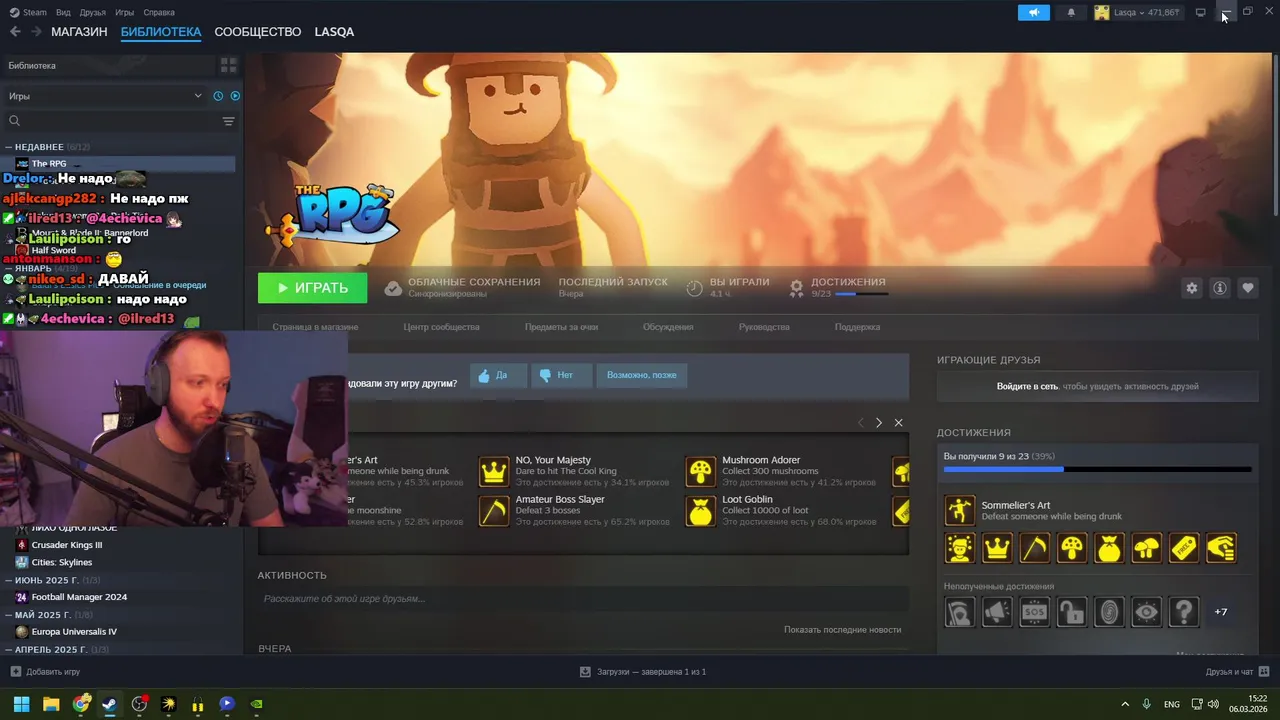Switch to Big Picture mode via the monitor icon
Image resolution: width=1280 pixels, height=720 pixels.
point(1200,13)
